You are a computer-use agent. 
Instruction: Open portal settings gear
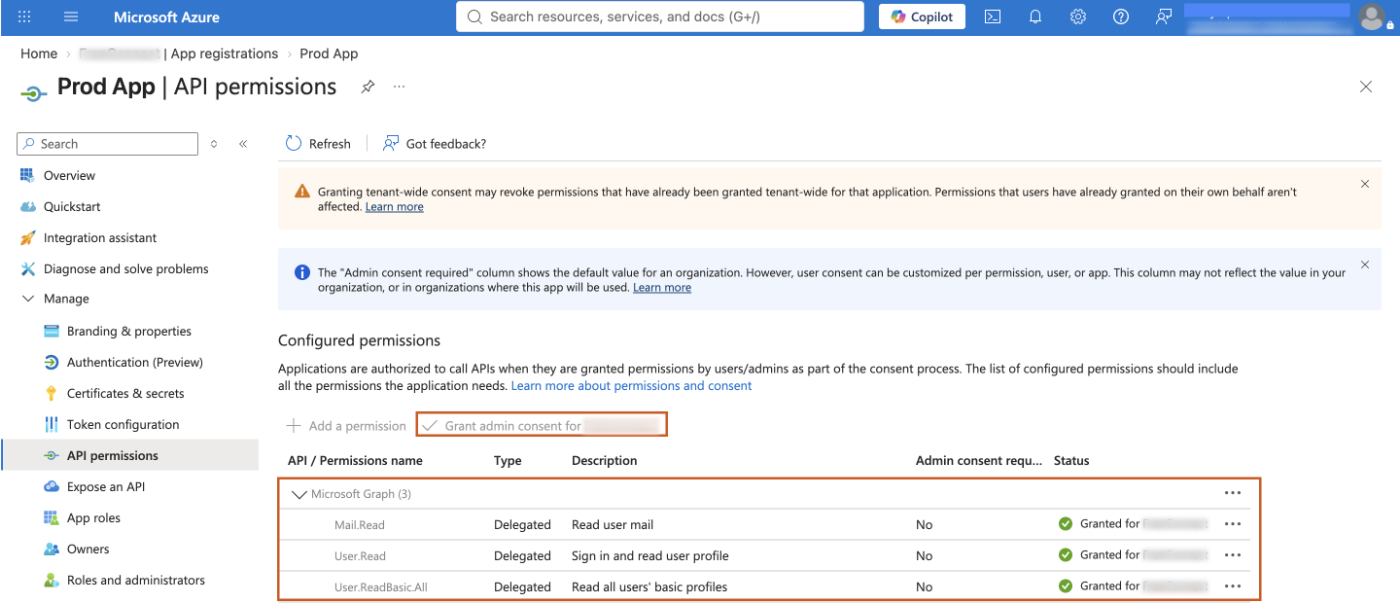[x=1078, y=17]
